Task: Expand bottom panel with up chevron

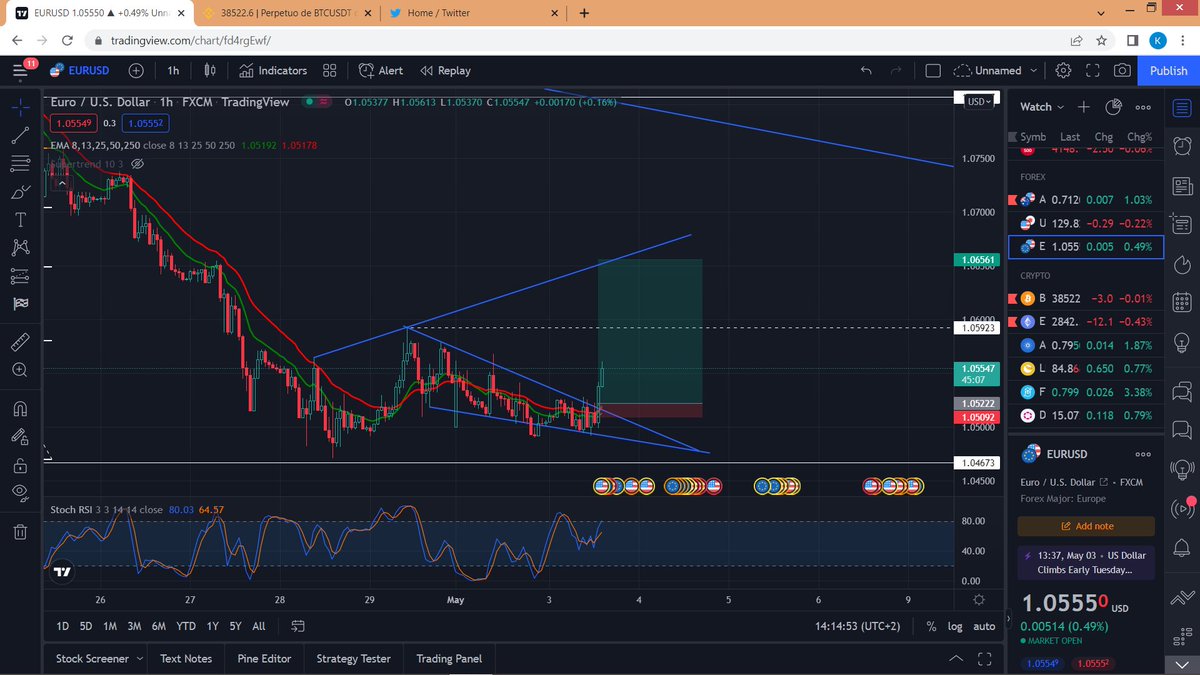Action: click(x=957, y=658)
